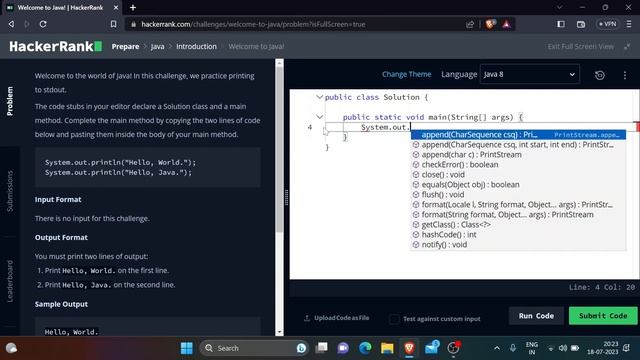Choose append(char c) autocomplete entry

[518, 155]
